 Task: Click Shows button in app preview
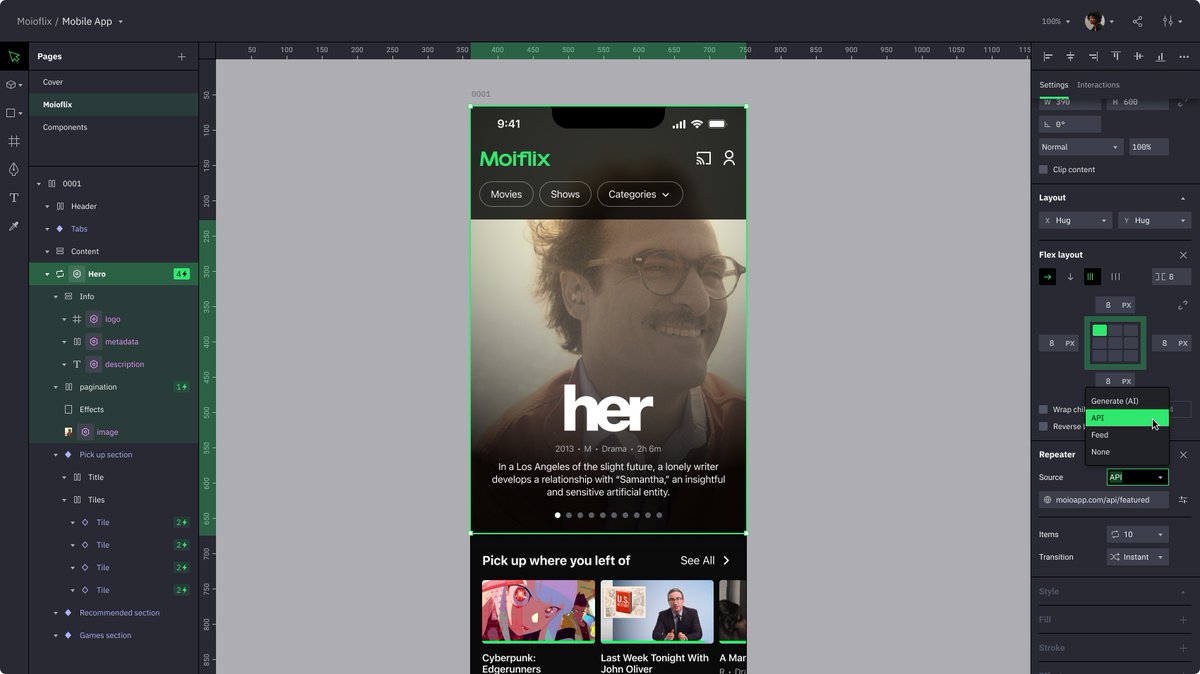565,194
